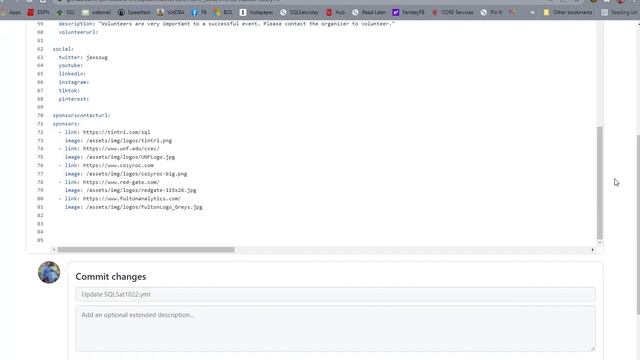Click the www.unf.edu/ccec link line
The height and width of the screenshot is (360, 640).
(109, 149)
